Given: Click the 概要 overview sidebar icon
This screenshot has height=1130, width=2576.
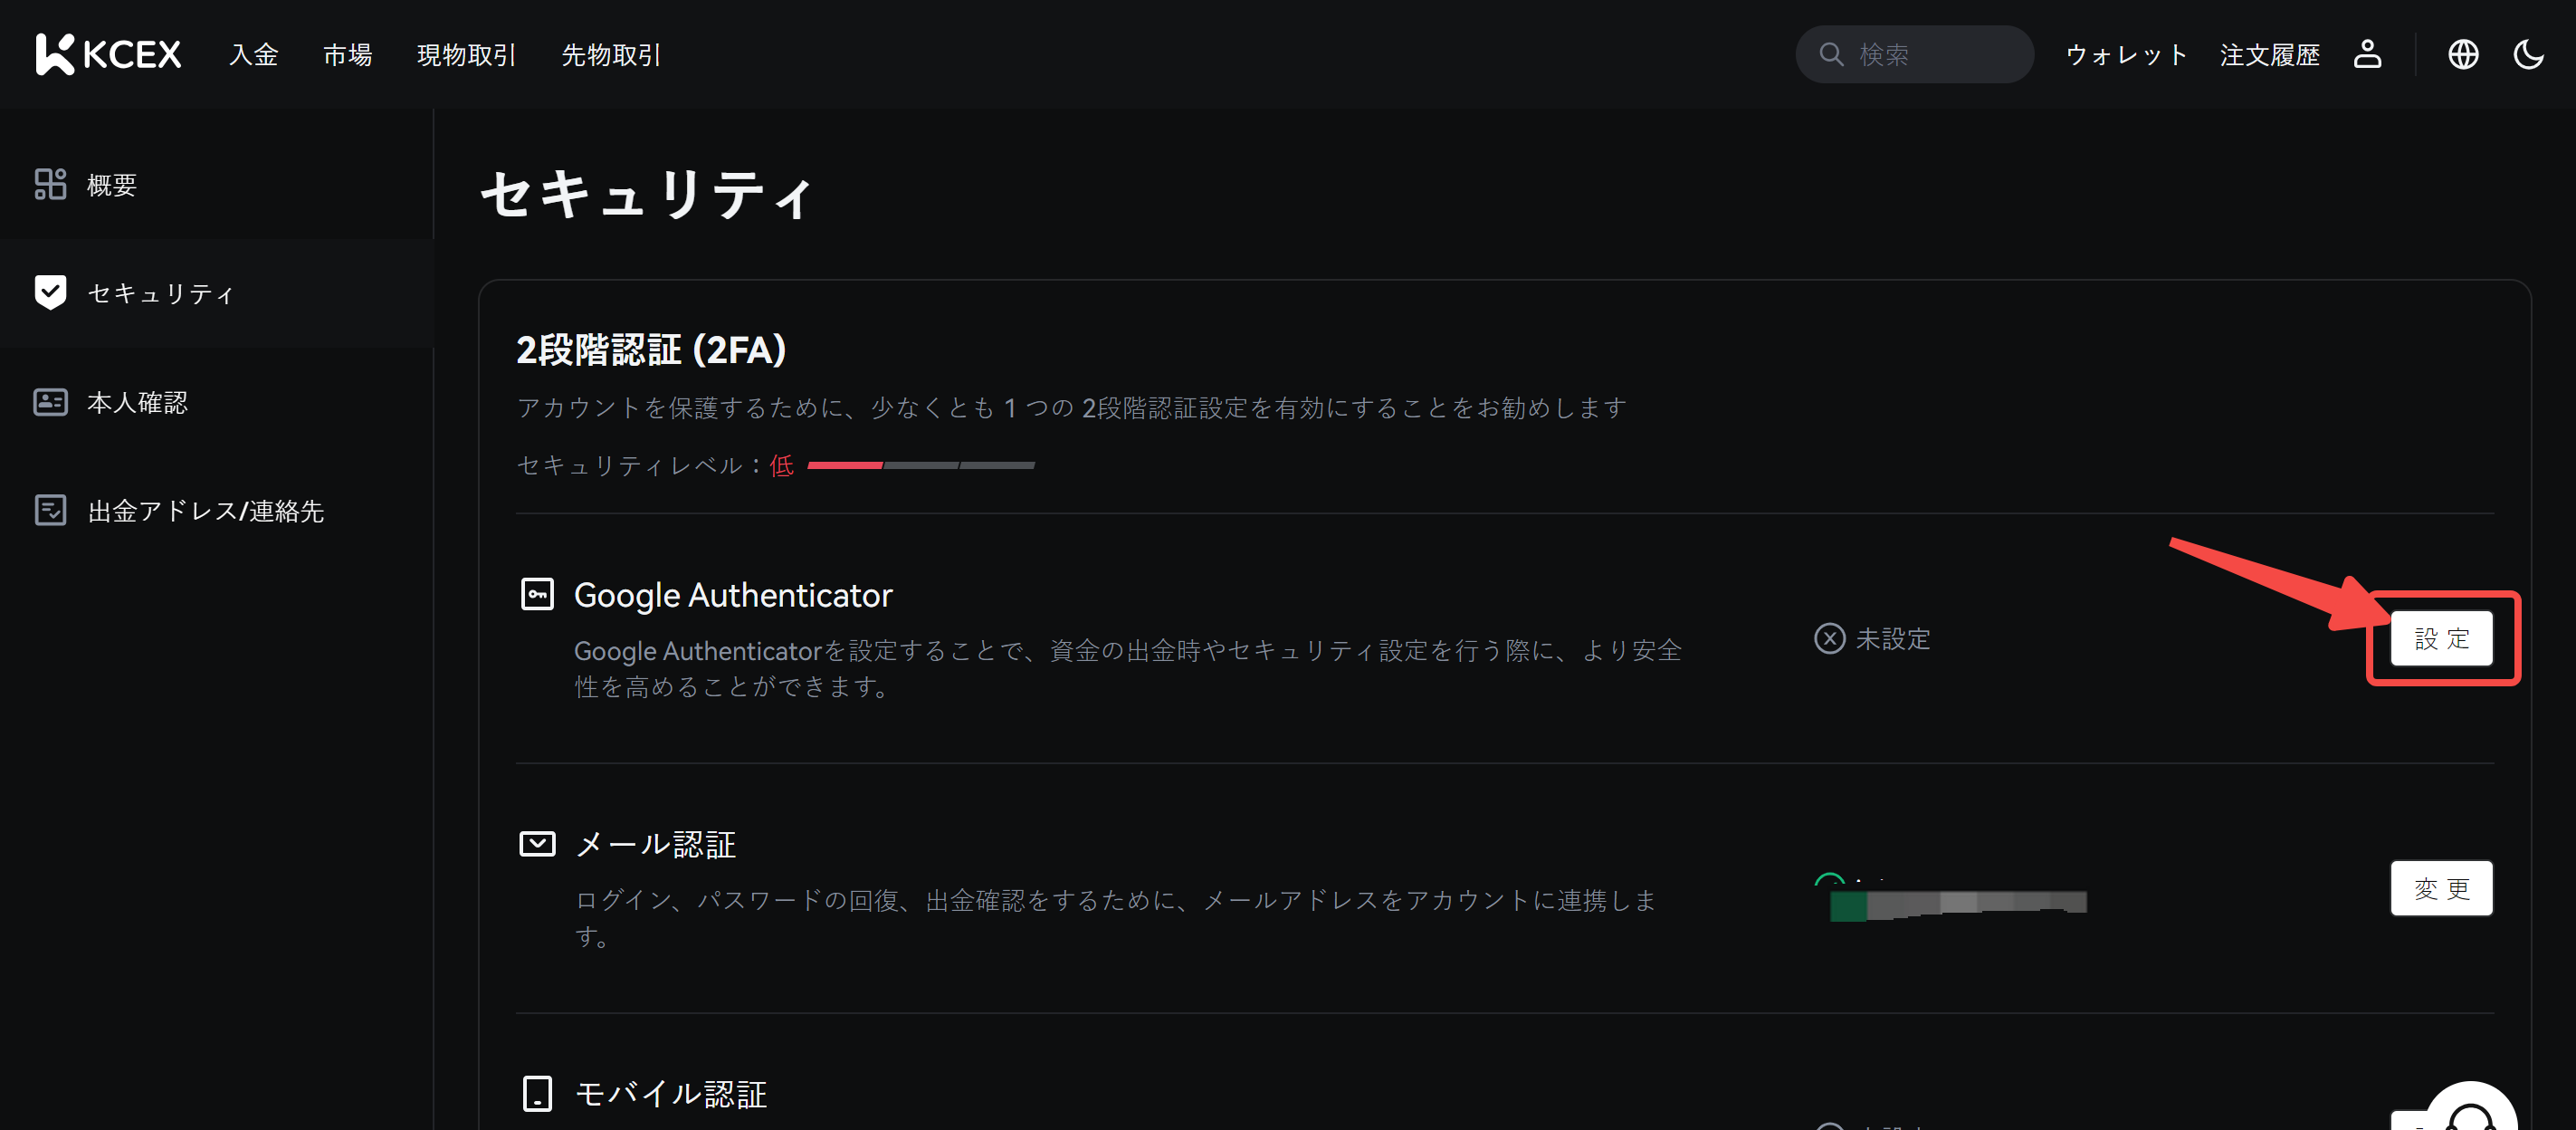Looking at the screenshot, I should pyautogui.click(x=50, y=184).
